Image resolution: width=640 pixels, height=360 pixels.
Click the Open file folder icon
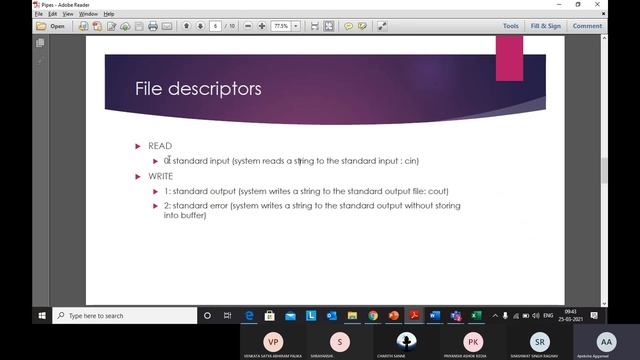pos(41,26)
